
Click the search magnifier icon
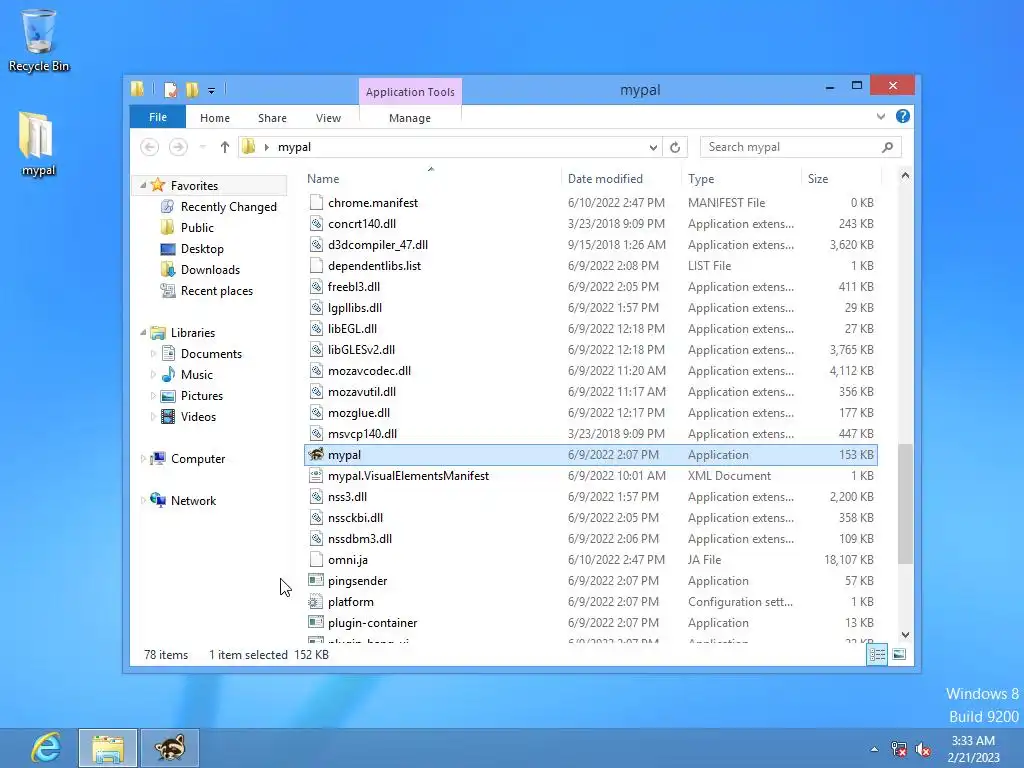point(887,147)
